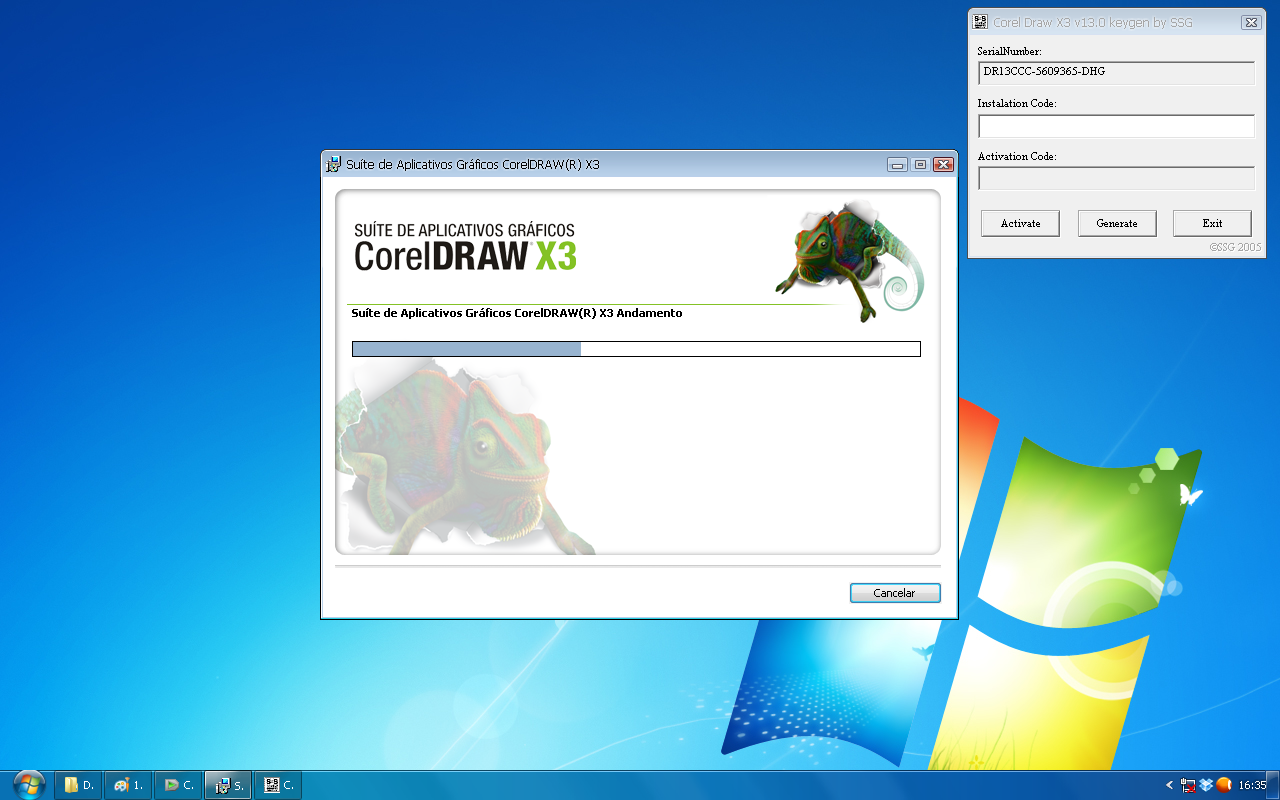Click the 'Instalation Code:' label
Viewport: 1280px width, 800px height.
pos(1017,103)
